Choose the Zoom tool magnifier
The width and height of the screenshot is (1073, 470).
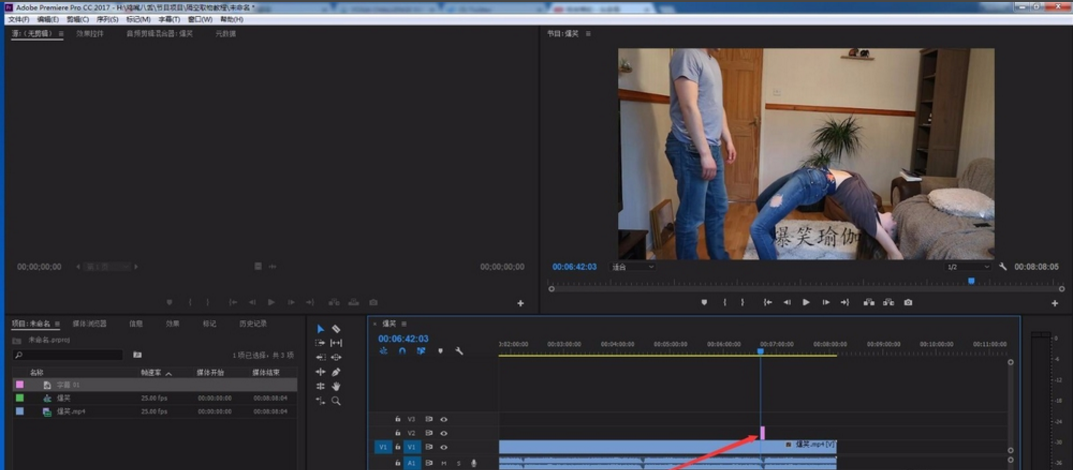coord(336,401)
